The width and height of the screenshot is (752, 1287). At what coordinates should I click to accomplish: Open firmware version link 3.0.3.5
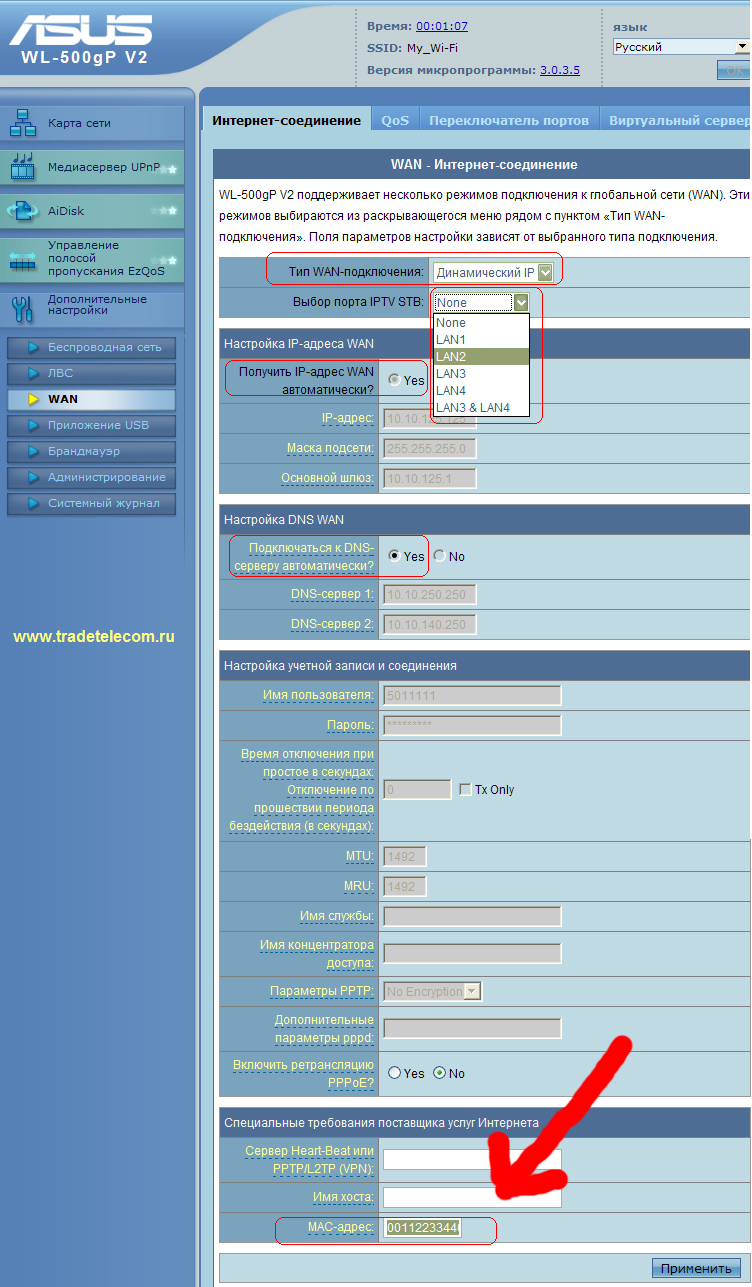(x=560, y=70)
